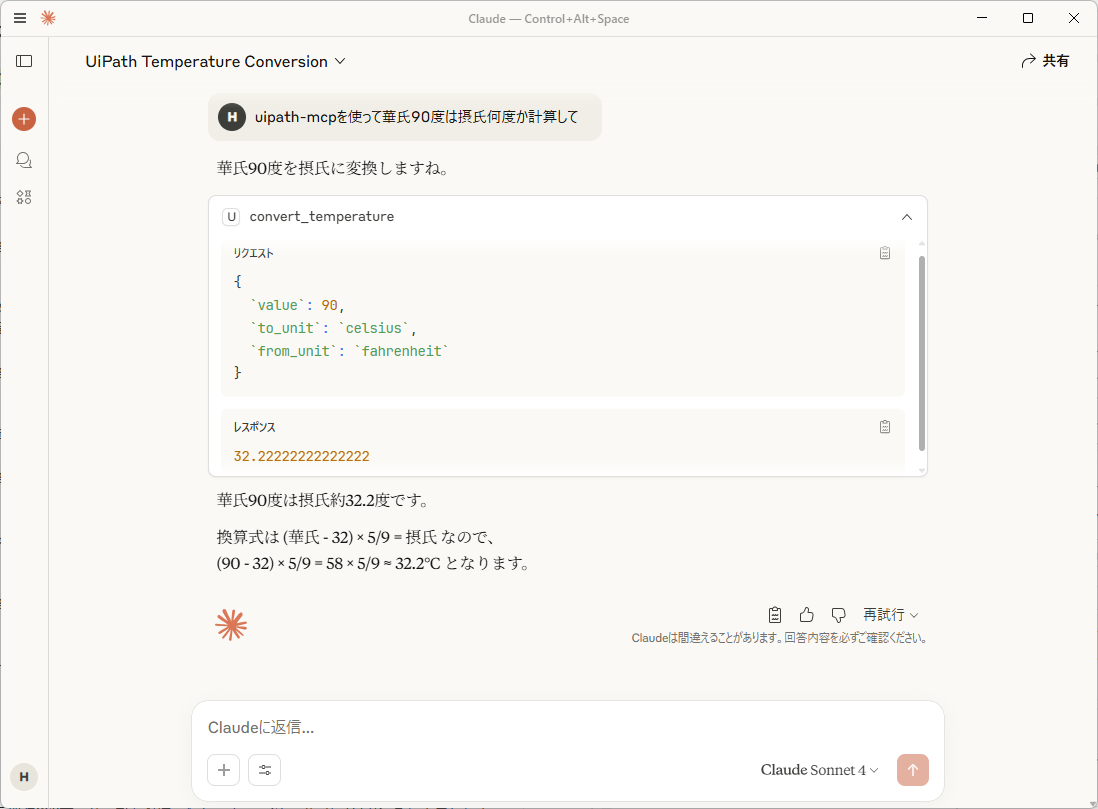Click the 華氏90度を摂氏に変換しますね text
The width and height of the screenshot is (1098, 809).
tap(333, 168)
